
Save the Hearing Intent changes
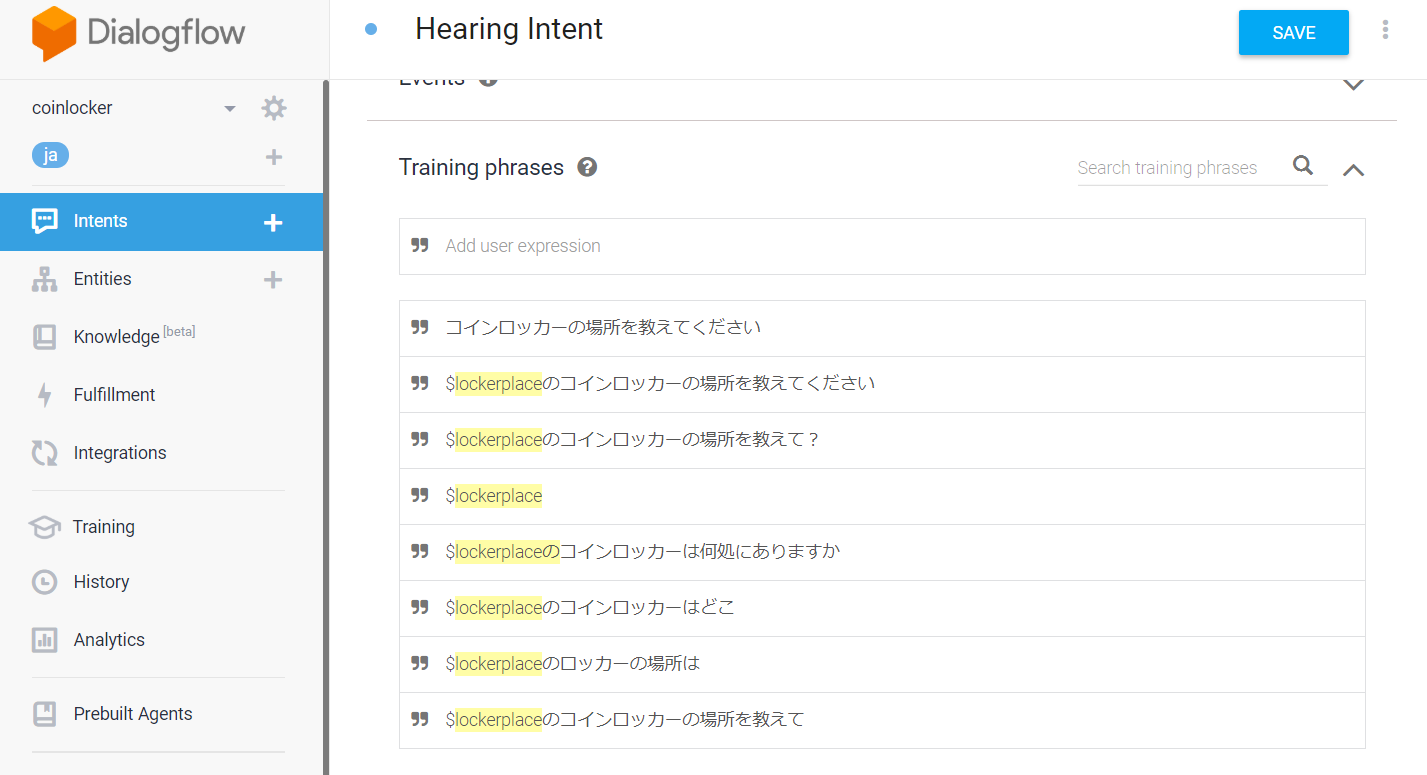(x=1293, y=32)
